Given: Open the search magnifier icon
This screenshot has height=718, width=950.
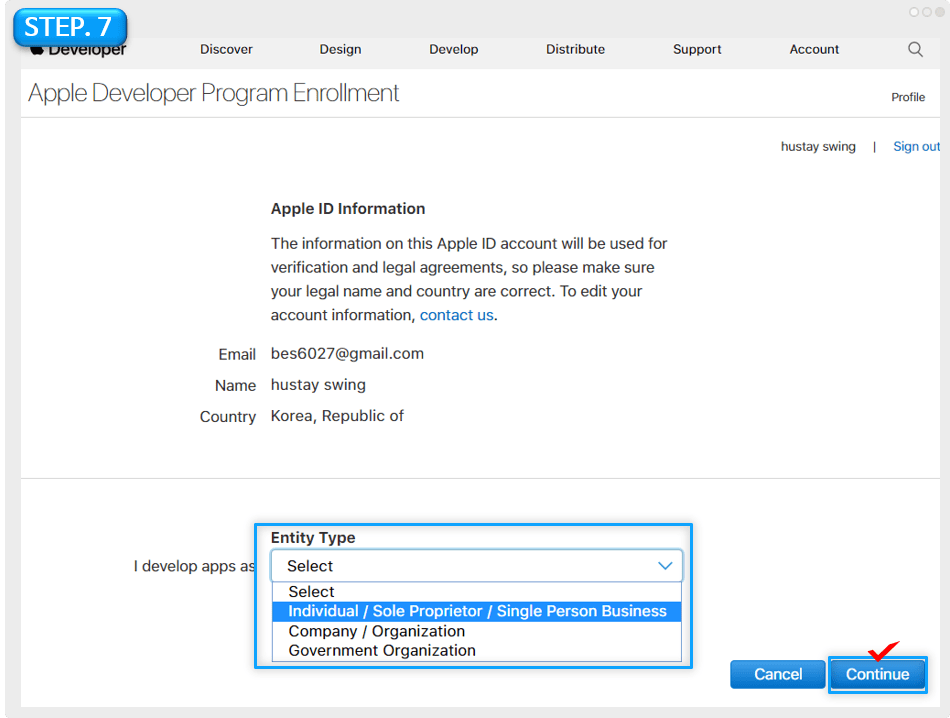Looking at the screenshot, I should (x=915, y=49).
